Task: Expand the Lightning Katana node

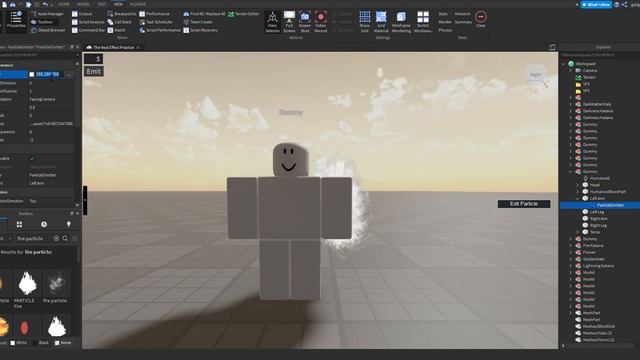Action: 571,266
